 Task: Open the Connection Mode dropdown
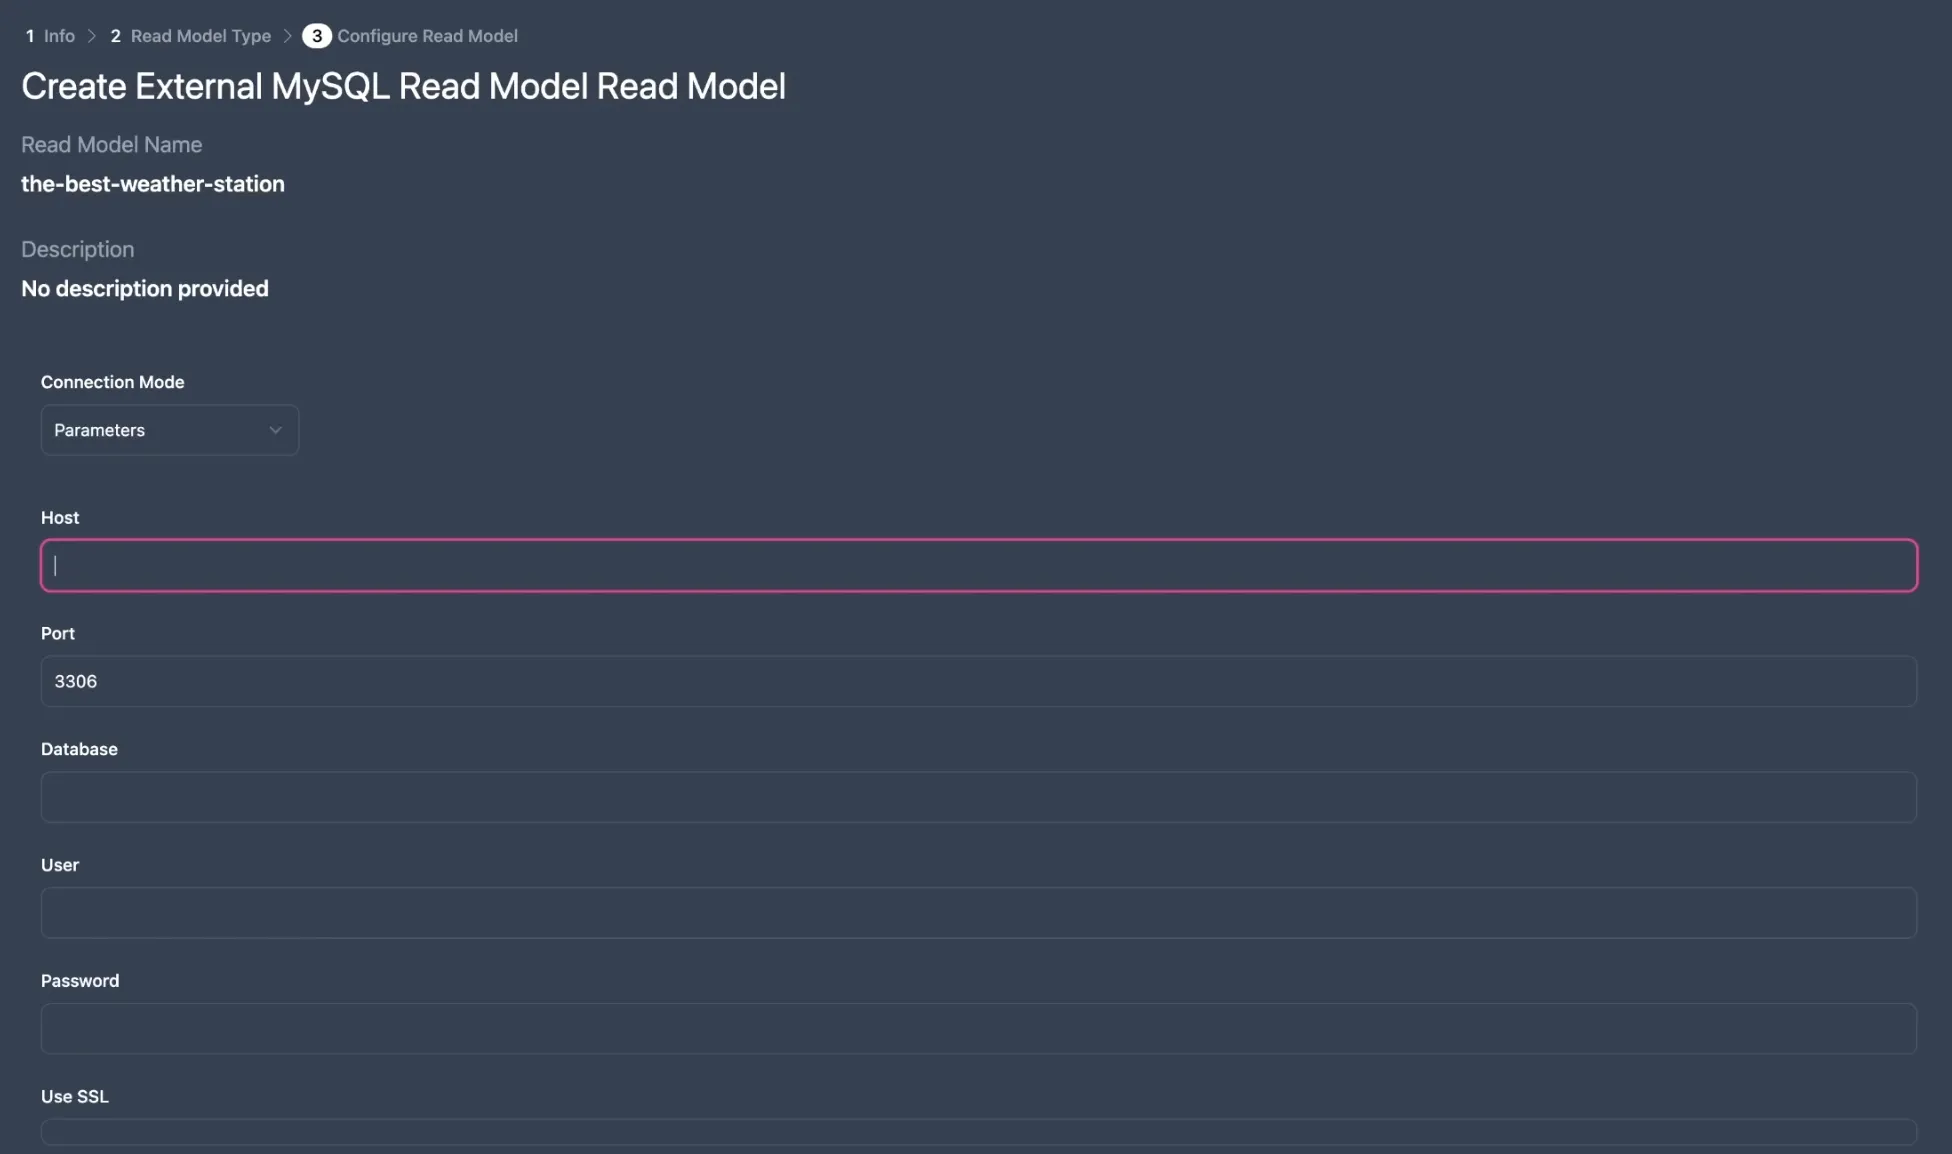(x=169, y=430)
